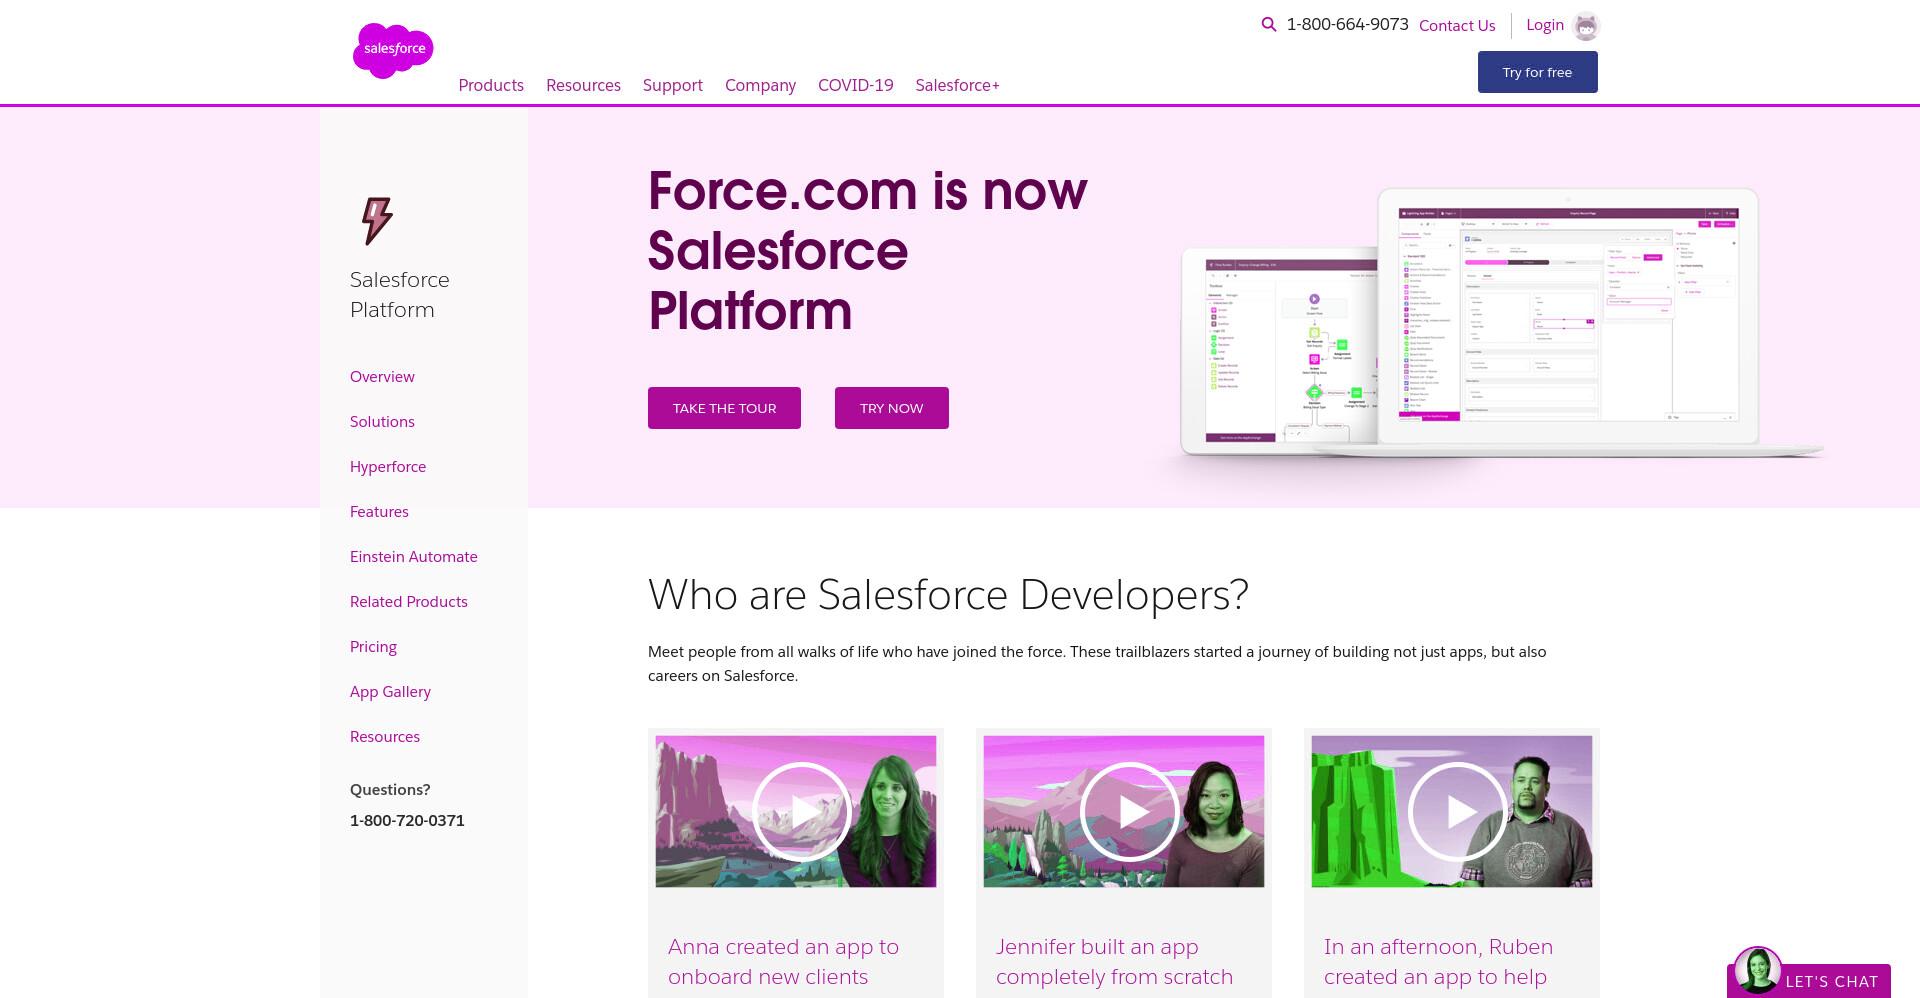This screenshot has height=998, width=1920.
Task: Open the Products menu
Action: tap(491, 85)
